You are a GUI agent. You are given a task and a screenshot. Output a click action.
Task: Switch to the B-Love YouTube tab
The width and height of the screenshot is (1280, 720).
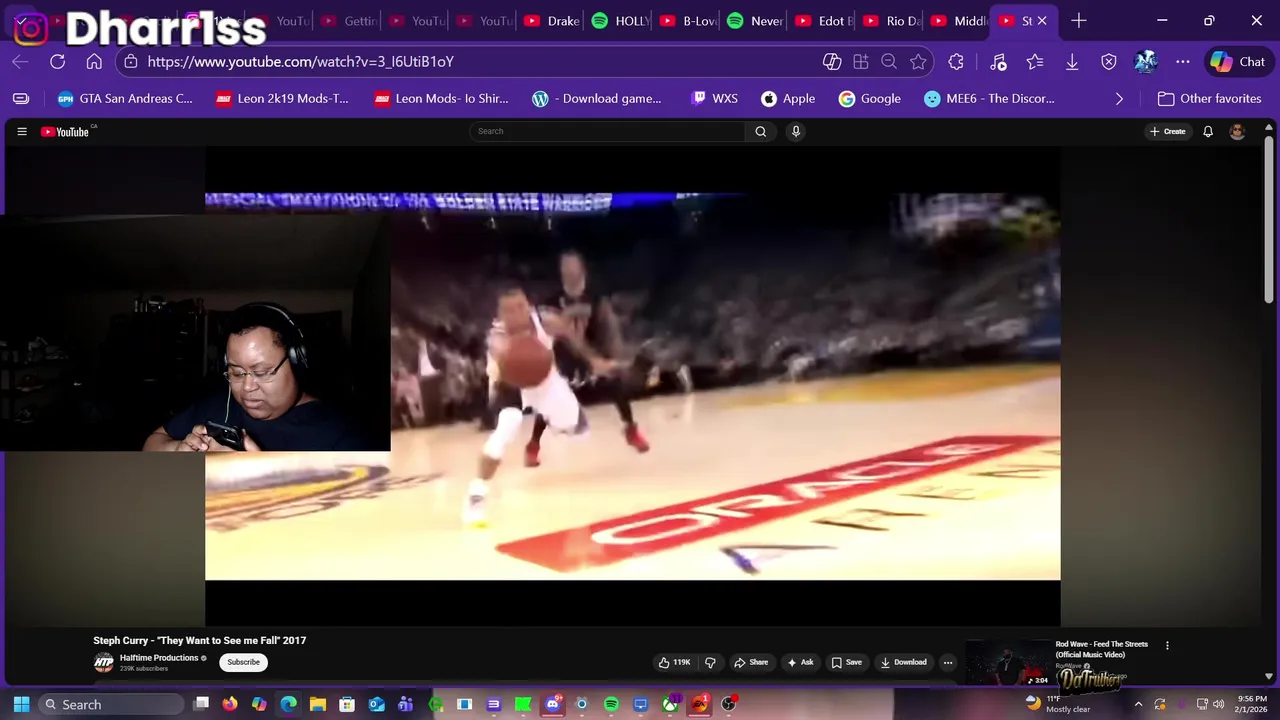(x=688, y=20)
